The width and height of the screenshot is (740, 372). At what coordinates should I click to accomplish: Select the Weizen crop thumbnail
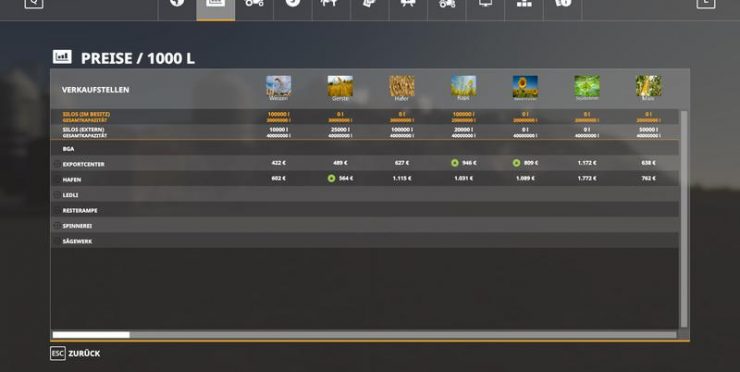pos(278,86)
